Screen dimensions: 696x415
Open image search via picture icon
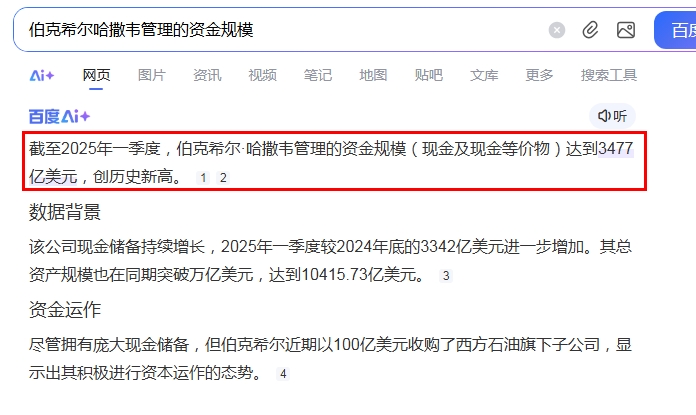[626, 30]
